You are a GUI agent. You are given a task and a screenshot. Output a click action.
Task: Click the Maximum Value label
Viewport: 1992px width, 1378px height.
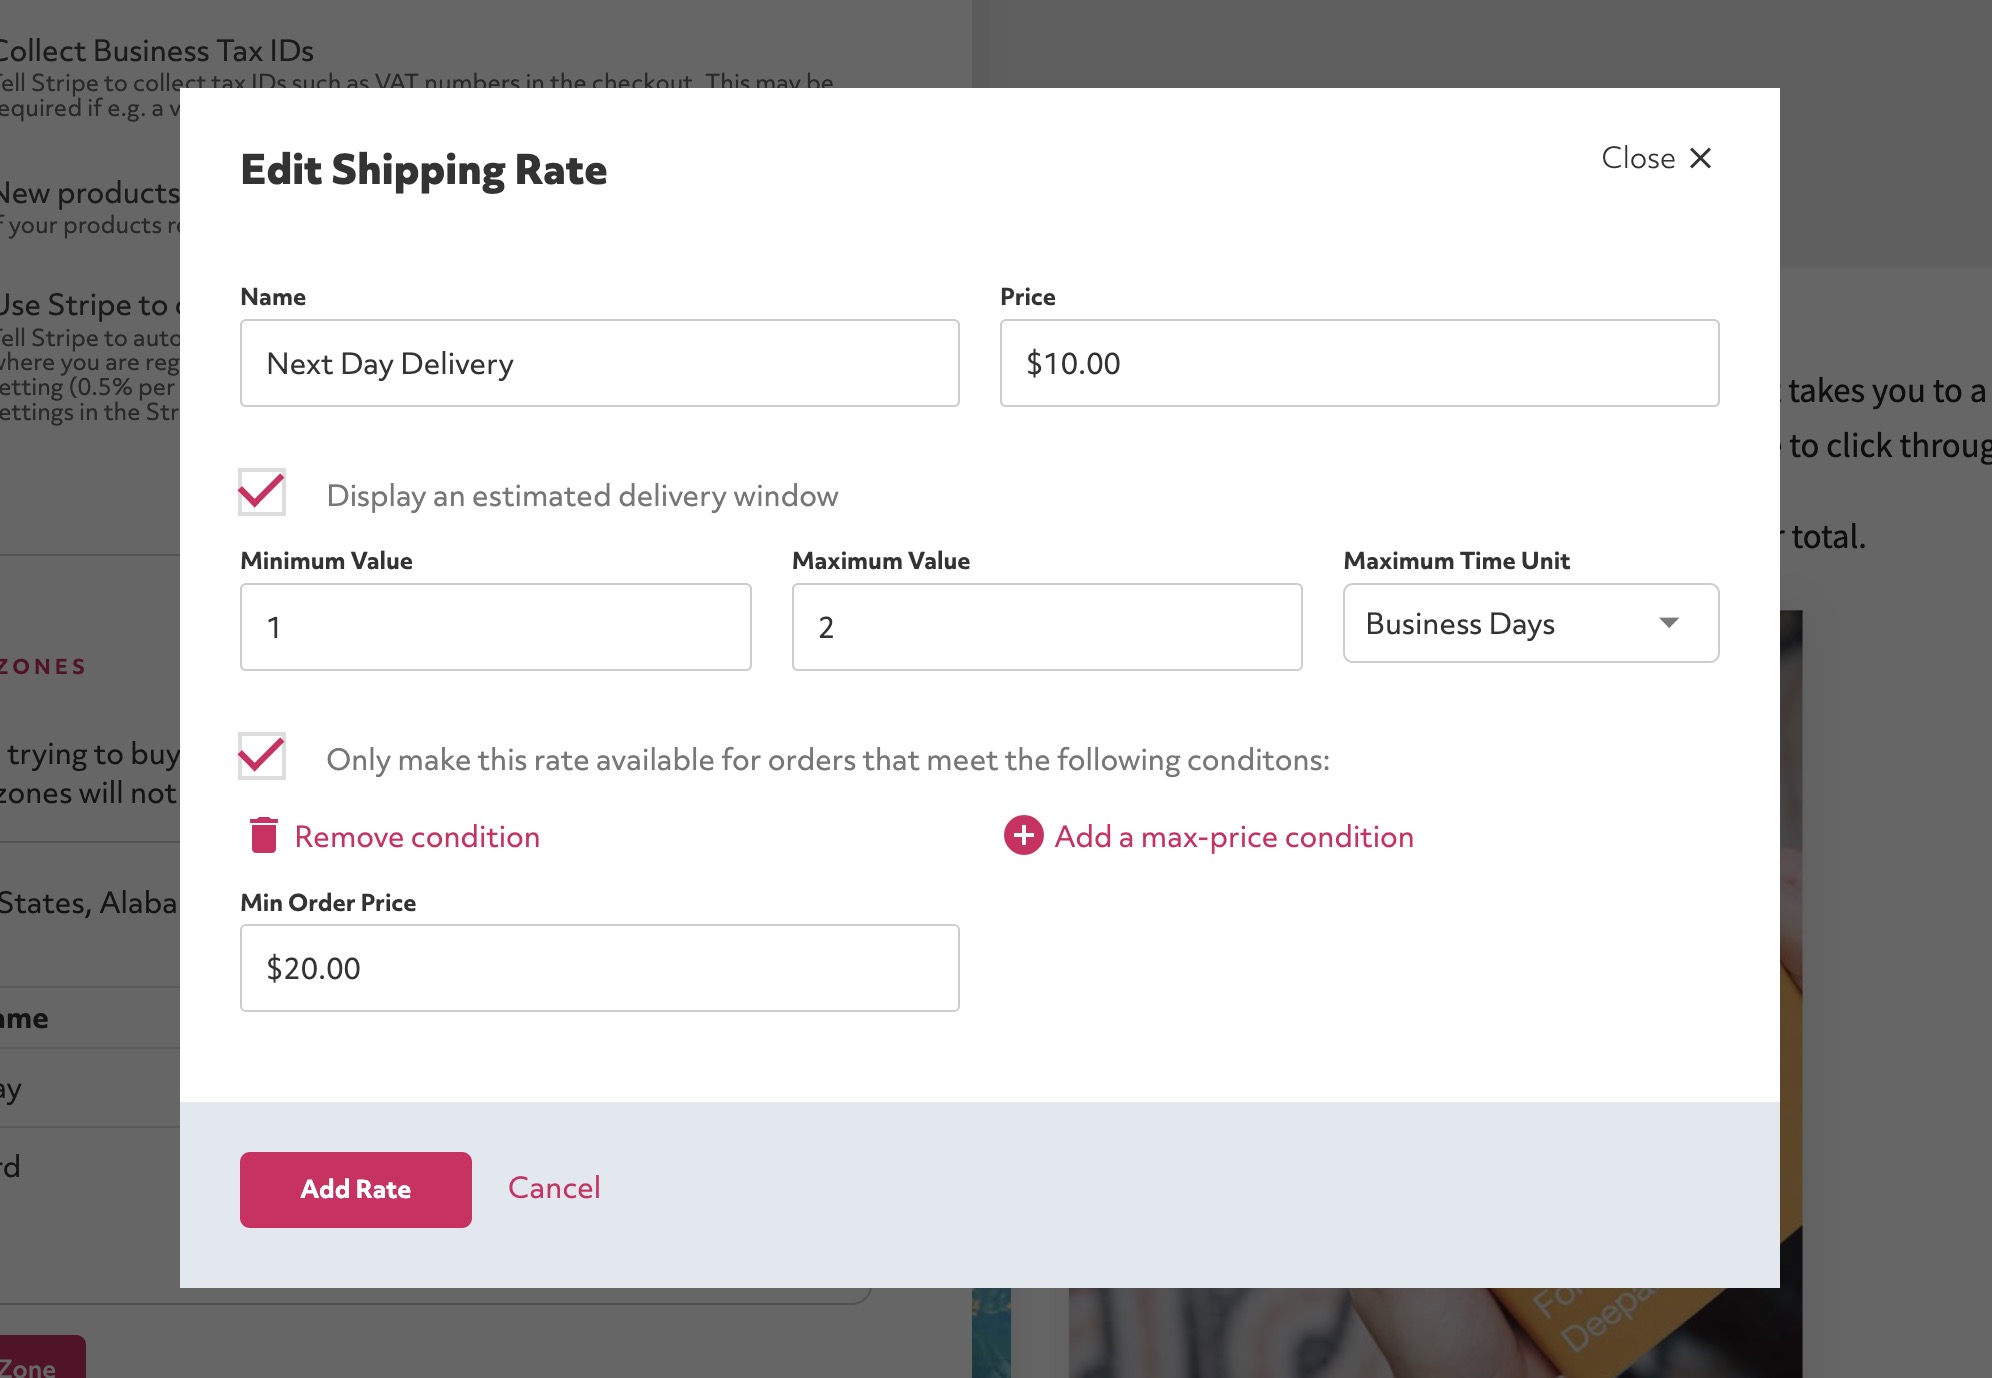coord(881,561)
